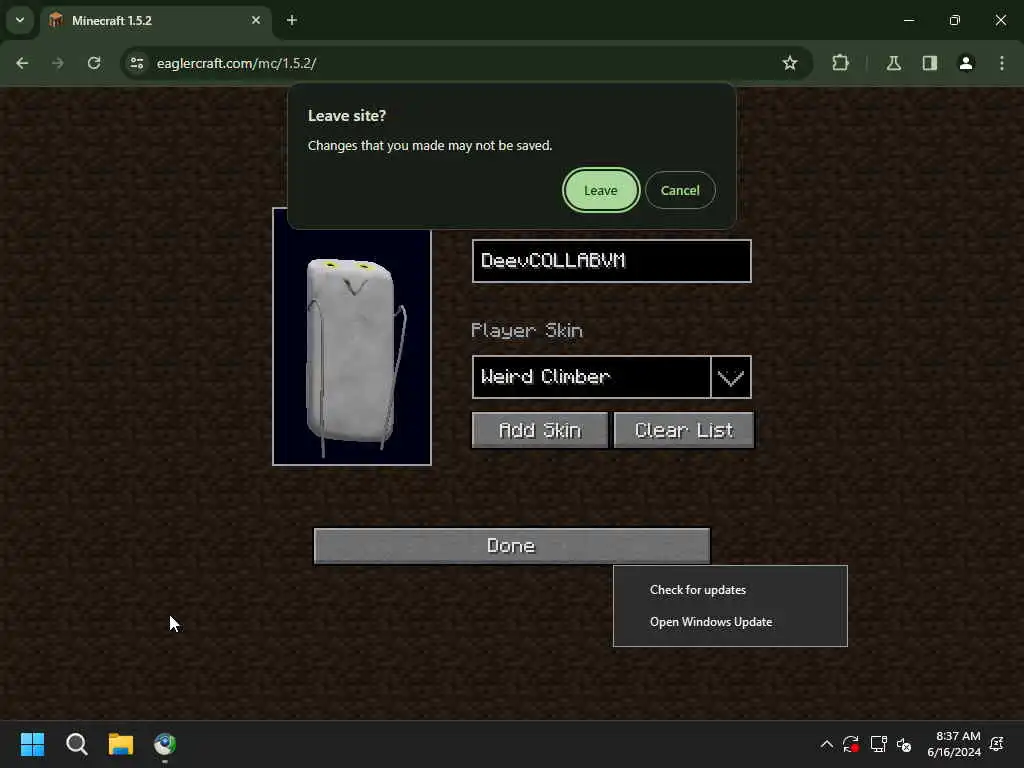1024x768 pixels.
Task: Show hidden tray icons chevron
Action: pos(826,744)
